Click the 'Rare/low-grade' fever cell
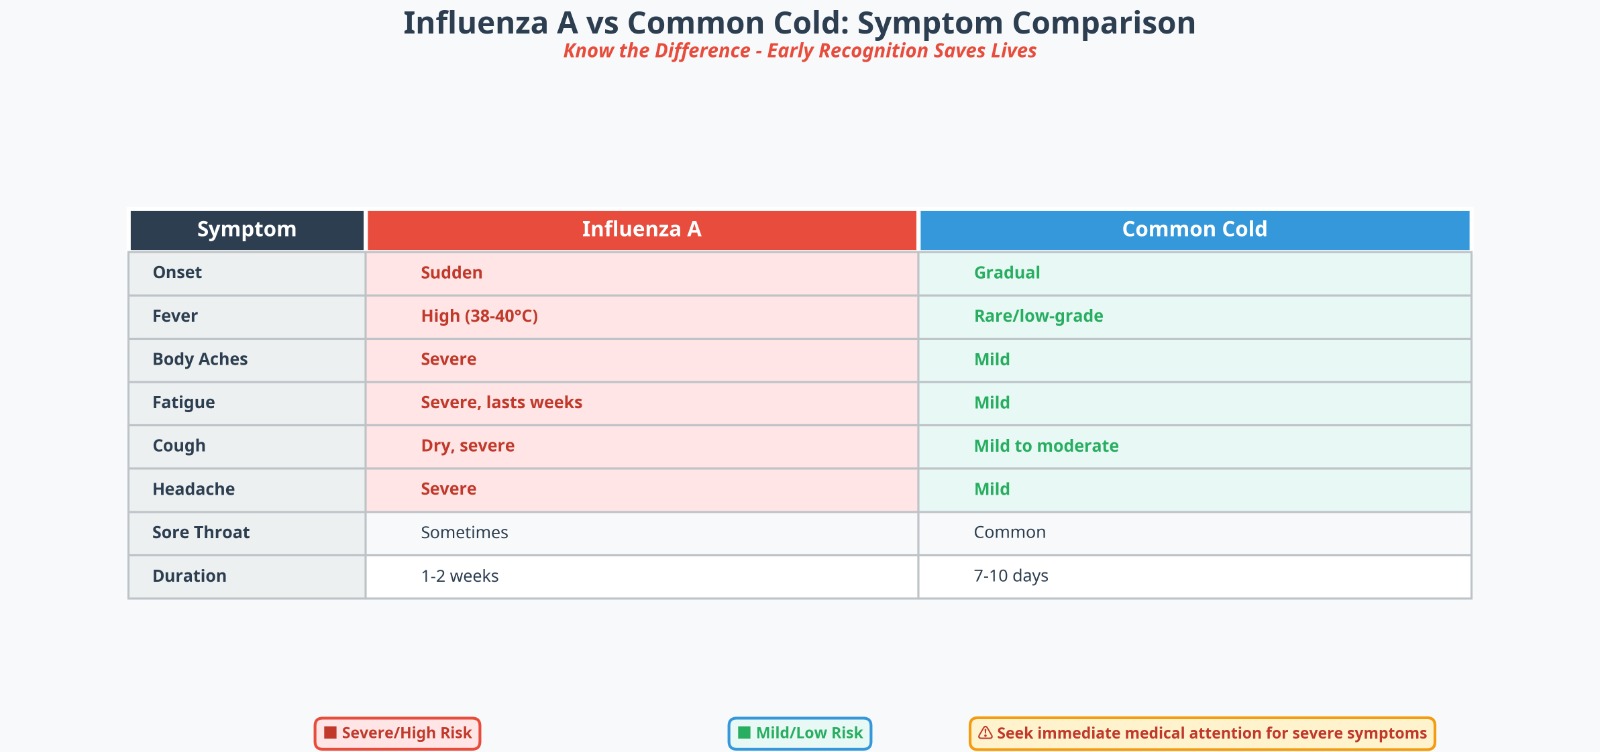This screenshot has width=1600, height=752. click(x=1038, y=316)
